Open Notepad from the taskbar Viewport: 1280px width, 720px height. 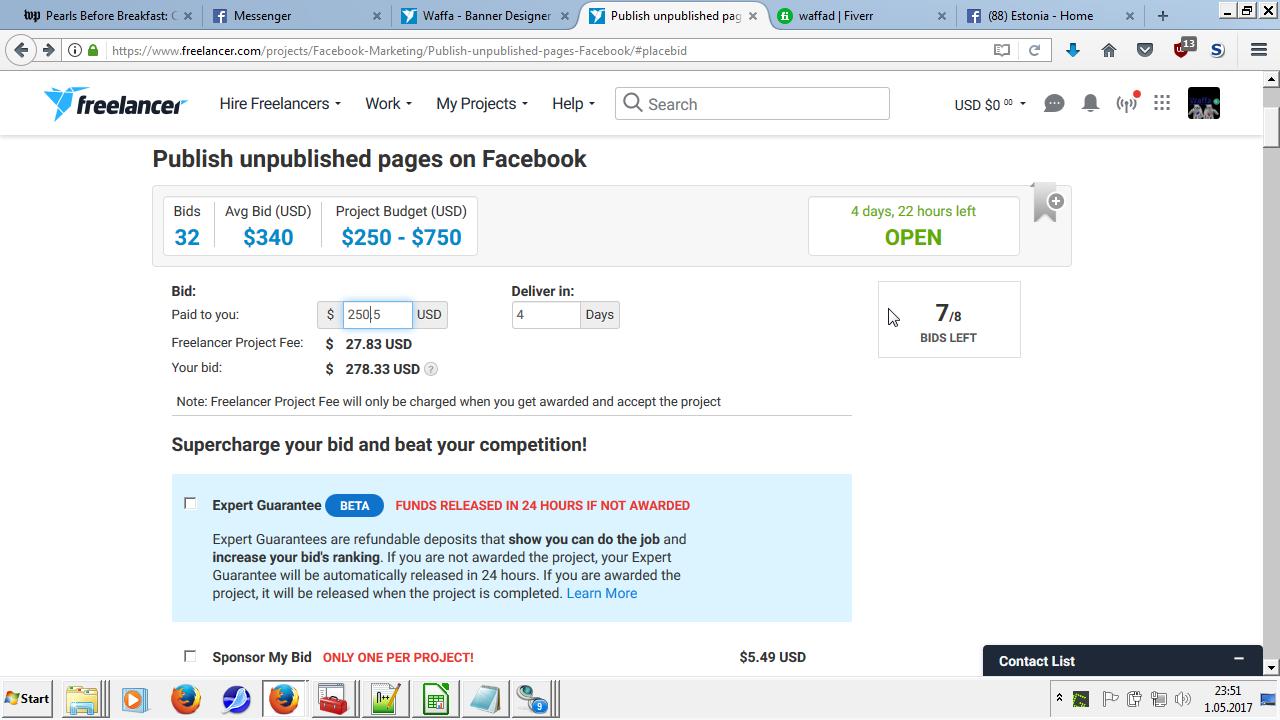485,699
